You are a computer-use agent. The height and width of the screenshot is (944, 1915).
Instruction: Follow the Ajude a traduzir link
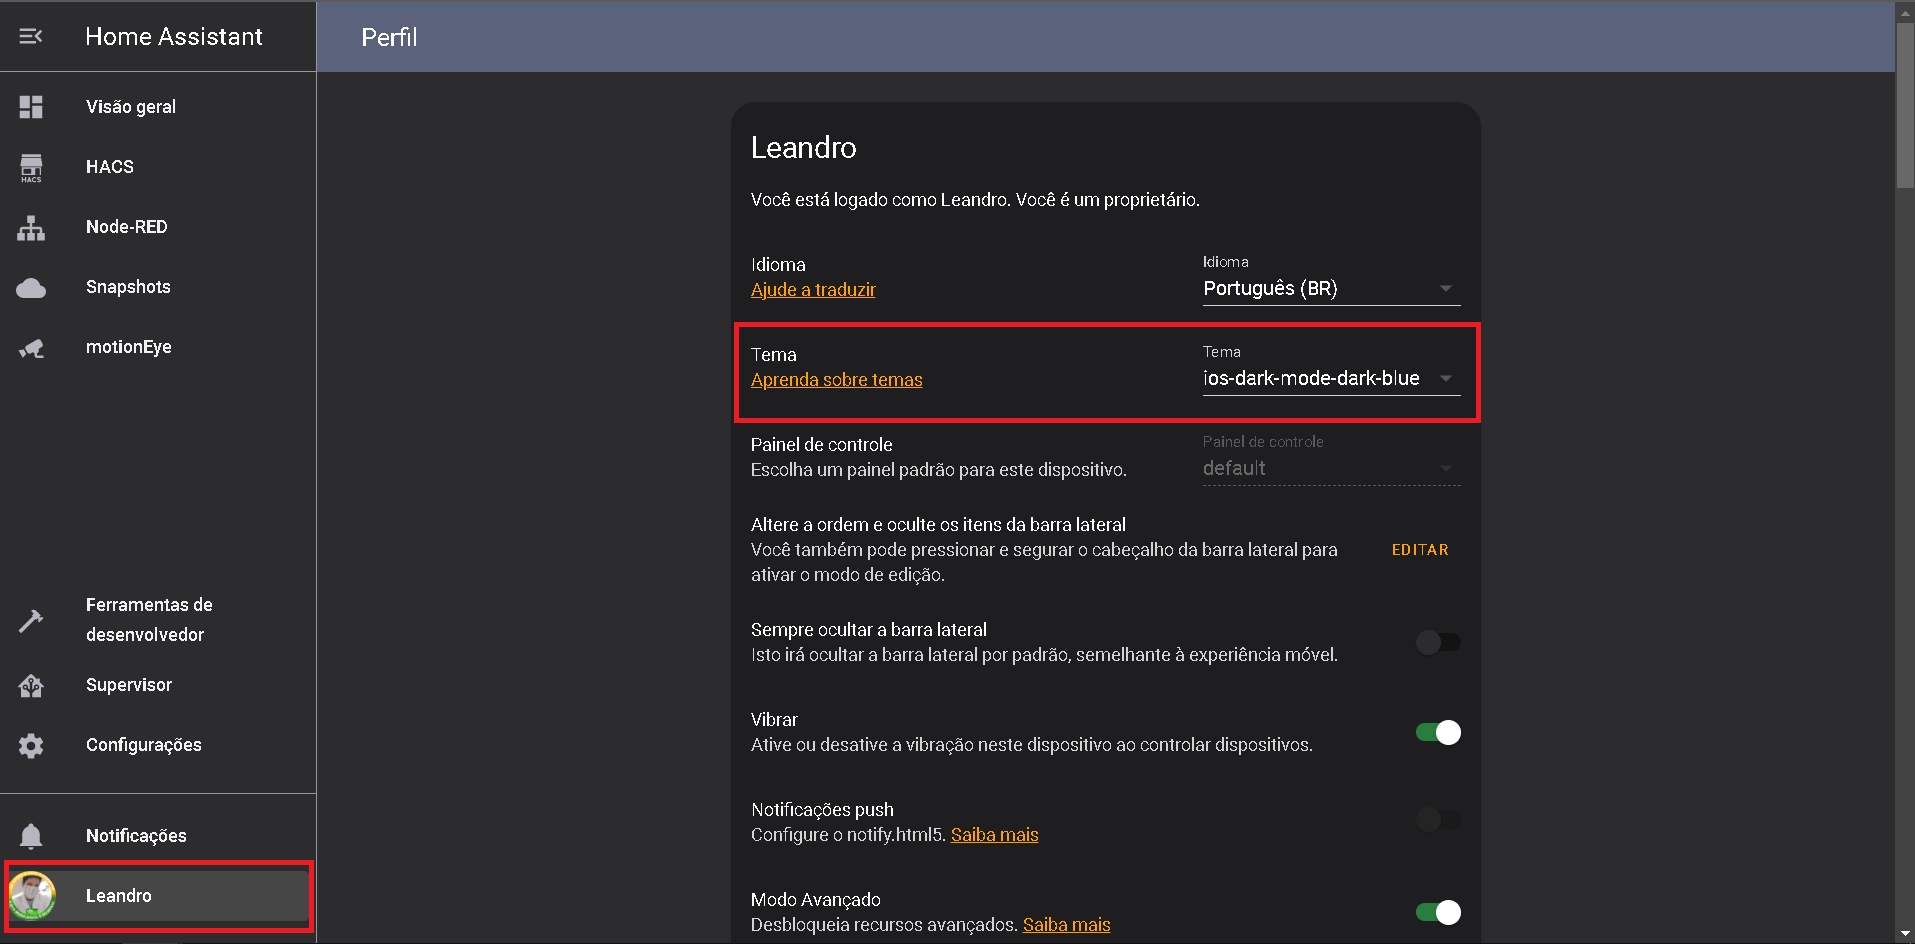click(x=813, y=290)
